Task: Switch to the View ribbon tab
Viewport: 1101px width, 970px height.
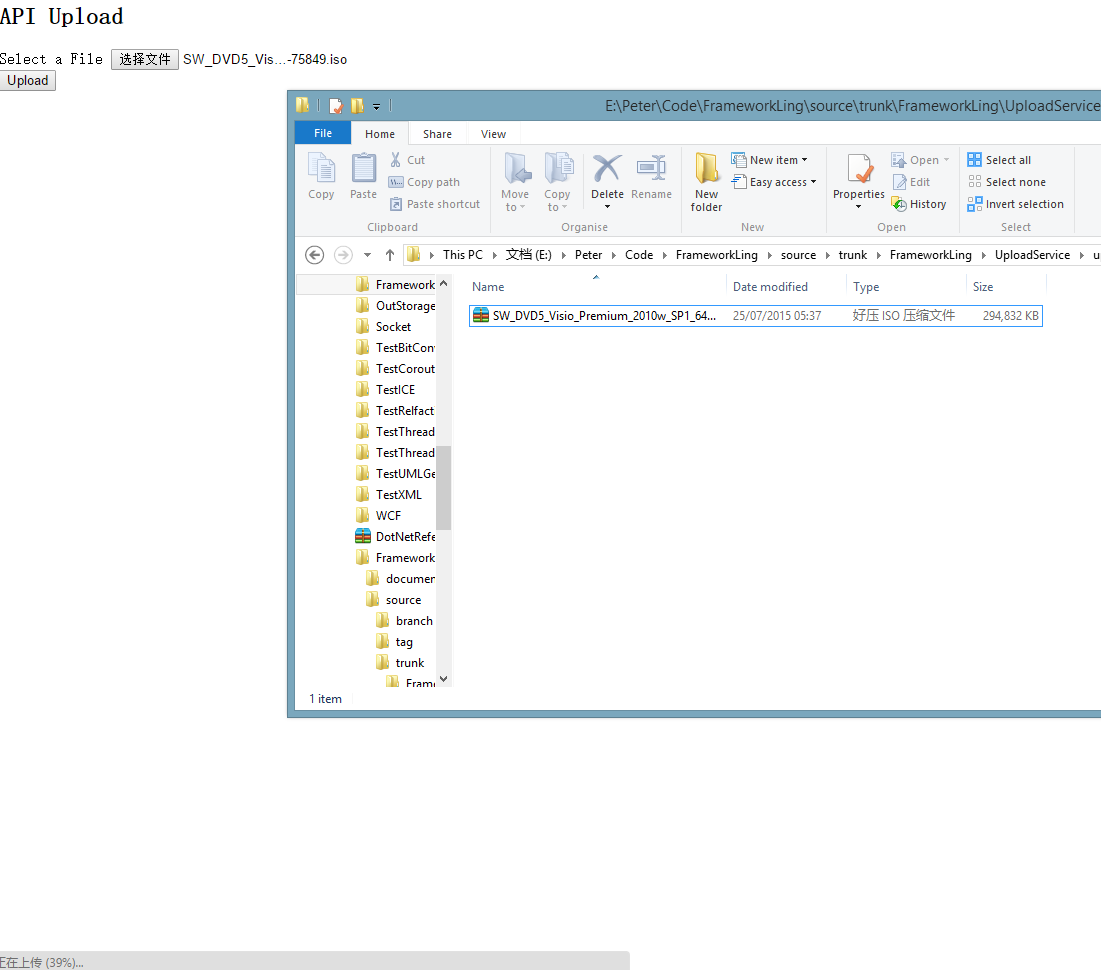Action: [493, 133]
